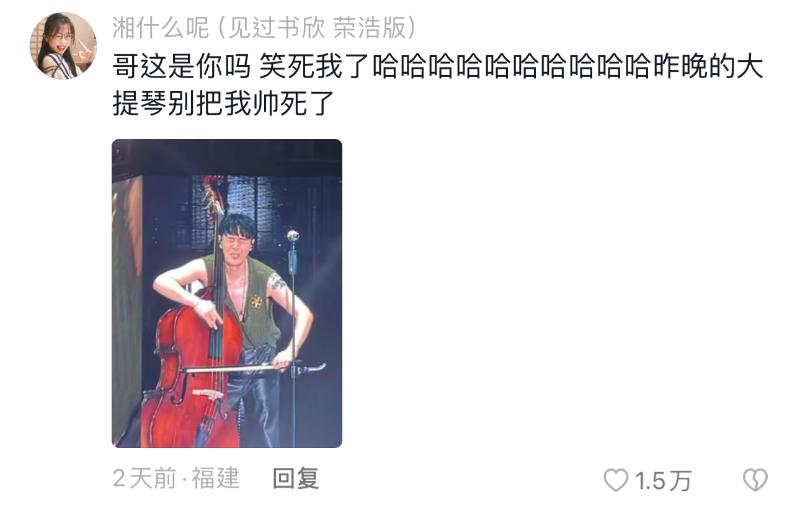This screenshot has height=515, width=800.
Task: Tap the nickname suffix 见过书欣 荣浩版
Action: coord(316,28)
